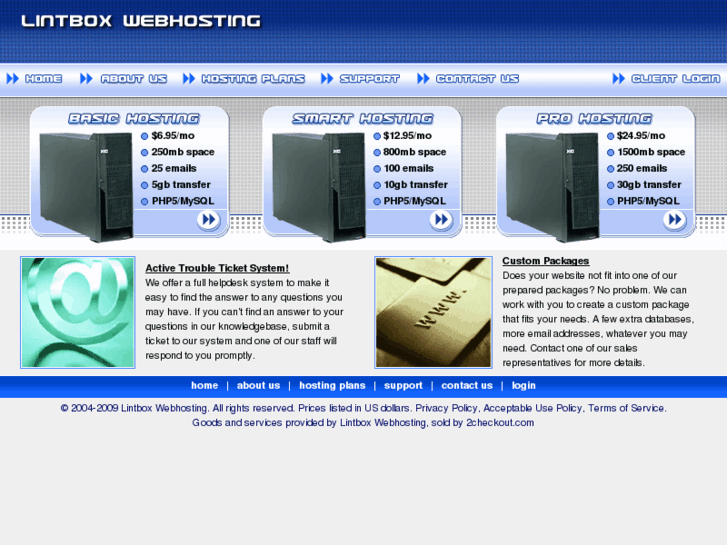The image size is (727, 545).
Task: Click PHP5/MySQL text in the Pro Hosting card
Action: 648,201
